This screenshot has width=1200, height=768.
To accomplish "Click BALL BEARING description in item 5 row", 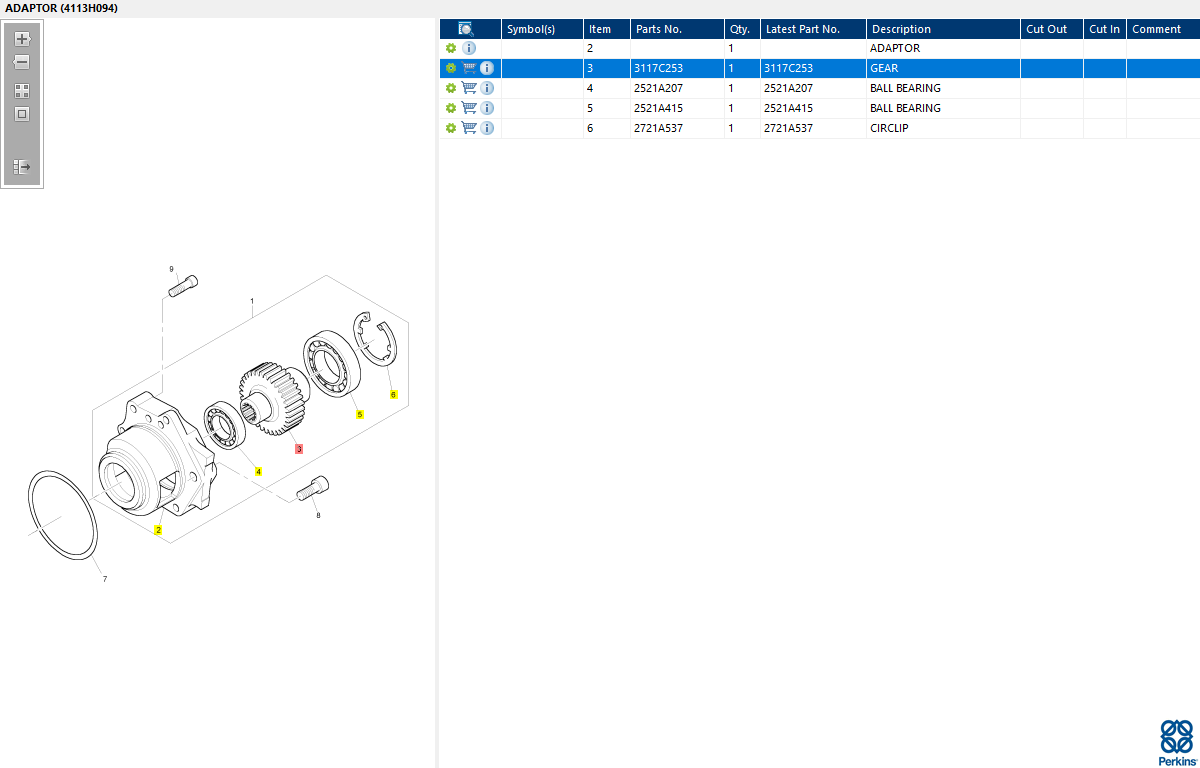I will (943, 108).
